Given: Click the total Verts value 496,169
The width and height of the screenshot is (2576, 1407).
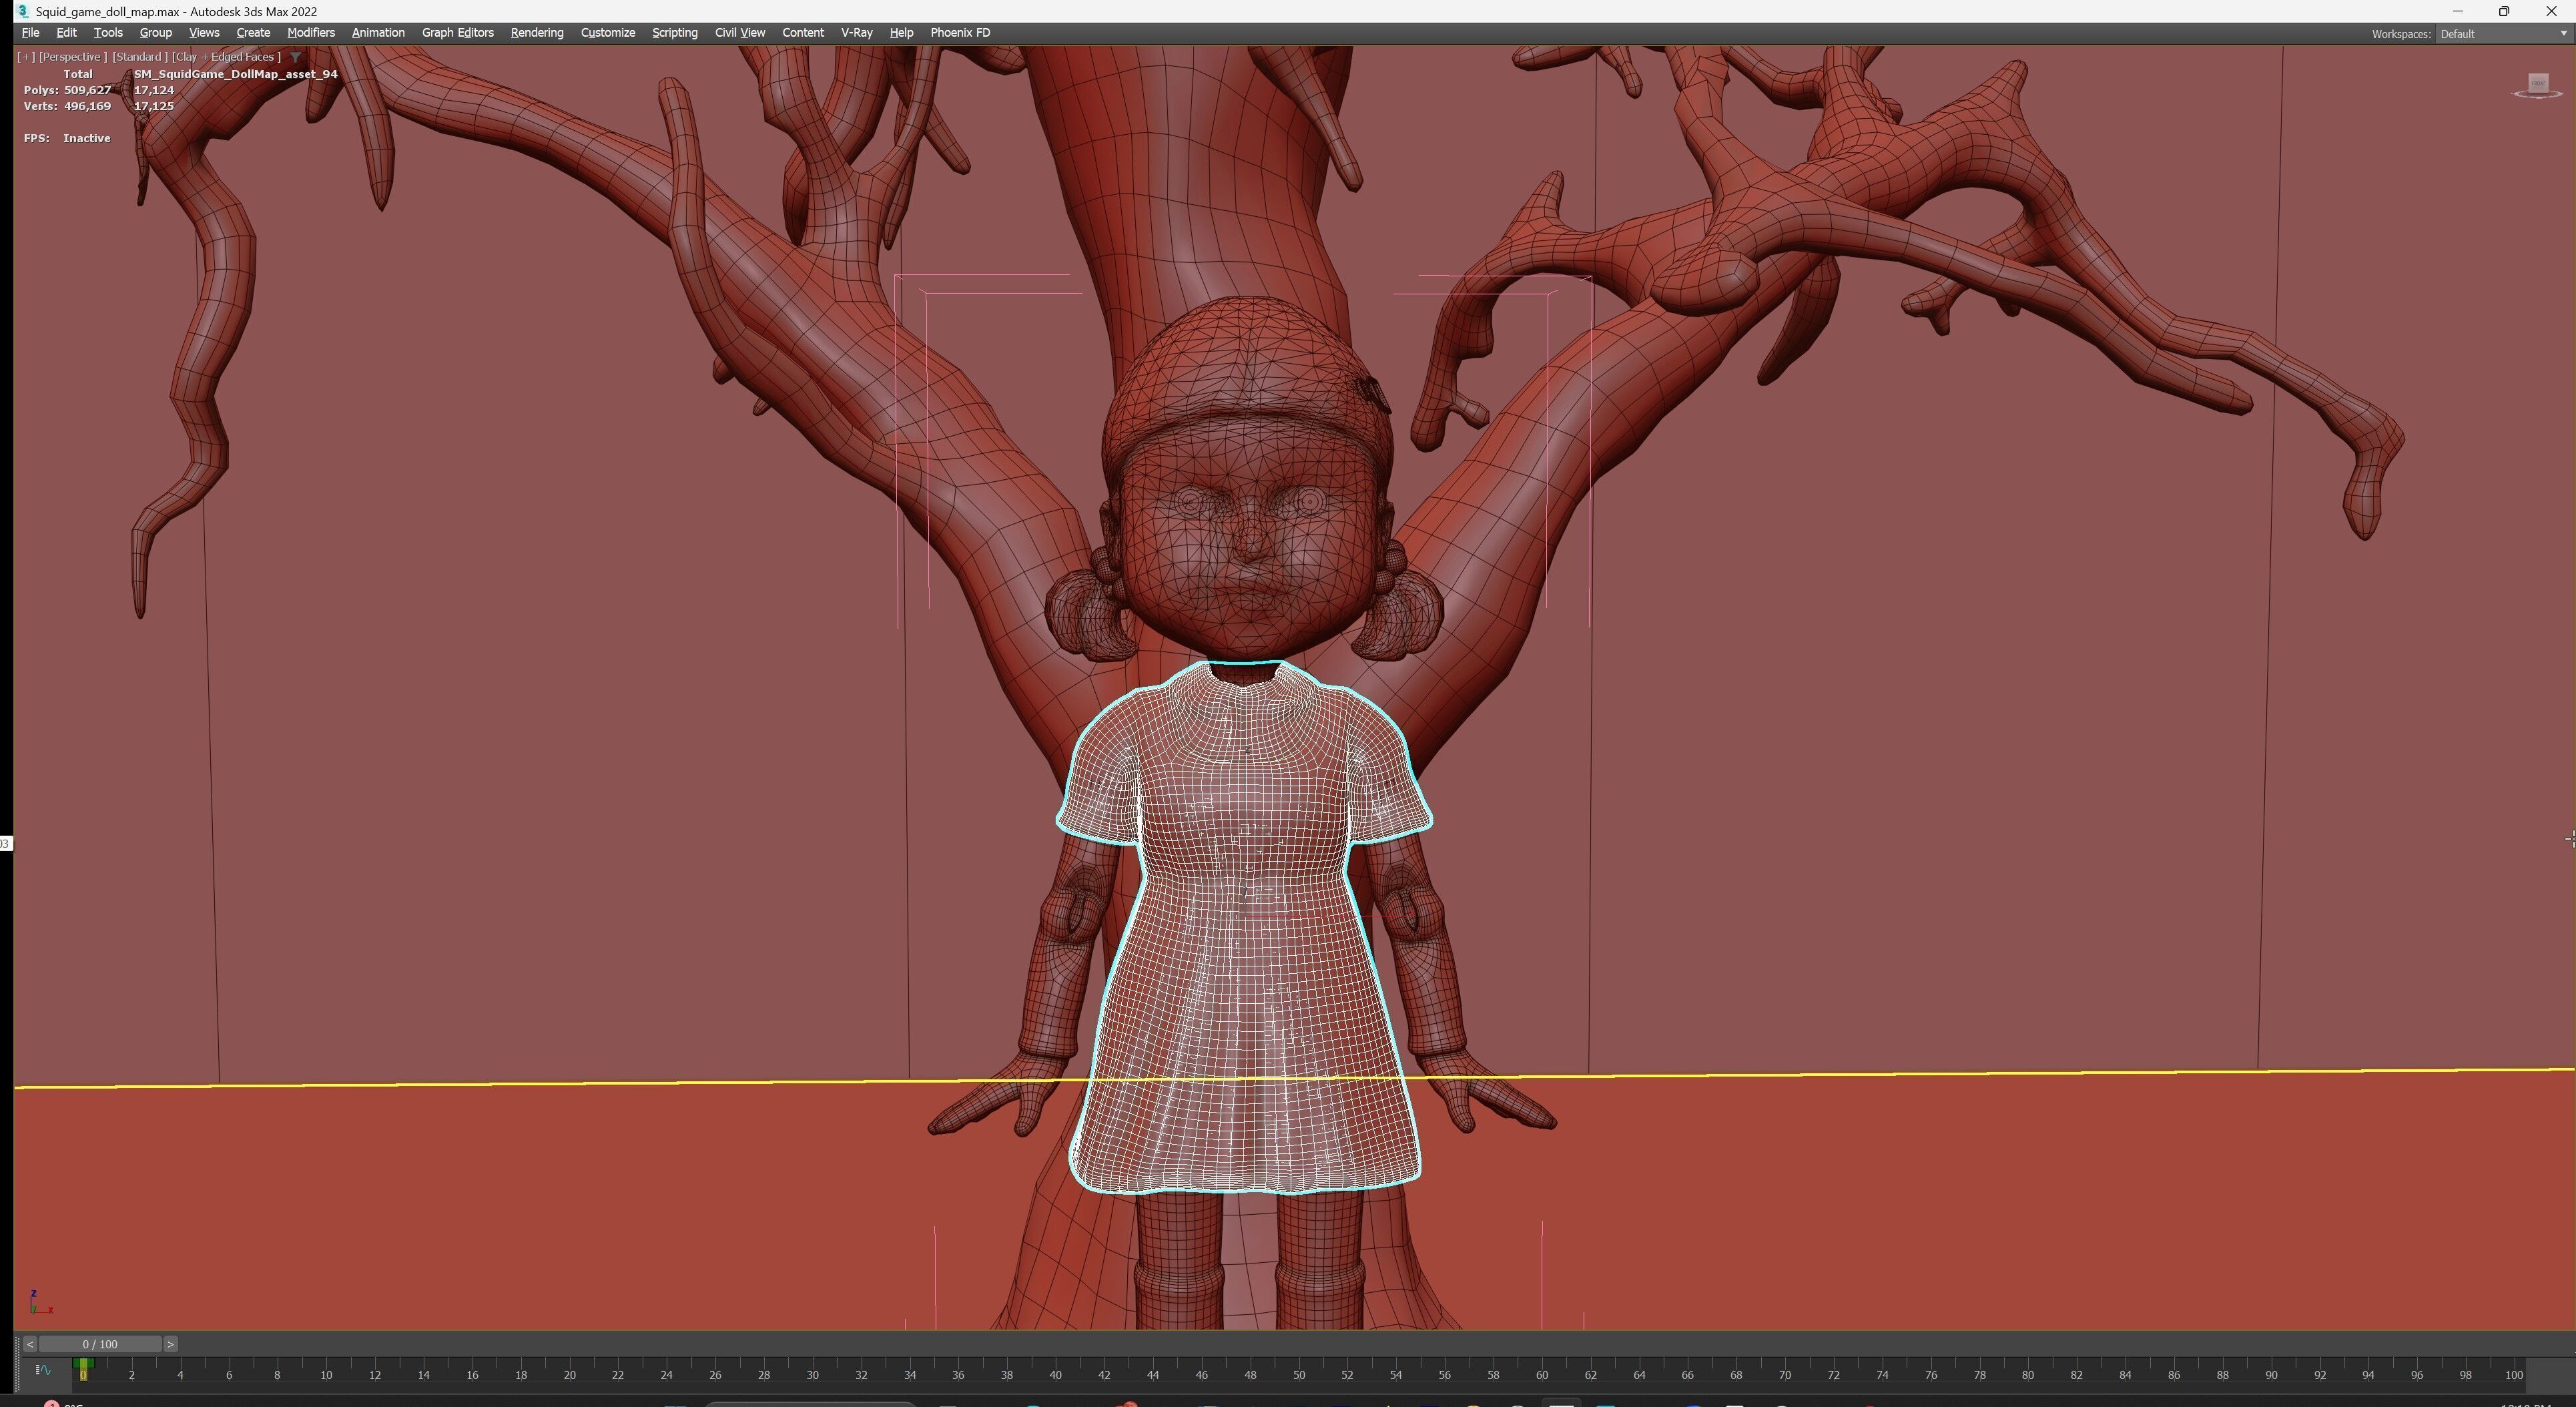Looking at the screenshot, I should [88, 106].
